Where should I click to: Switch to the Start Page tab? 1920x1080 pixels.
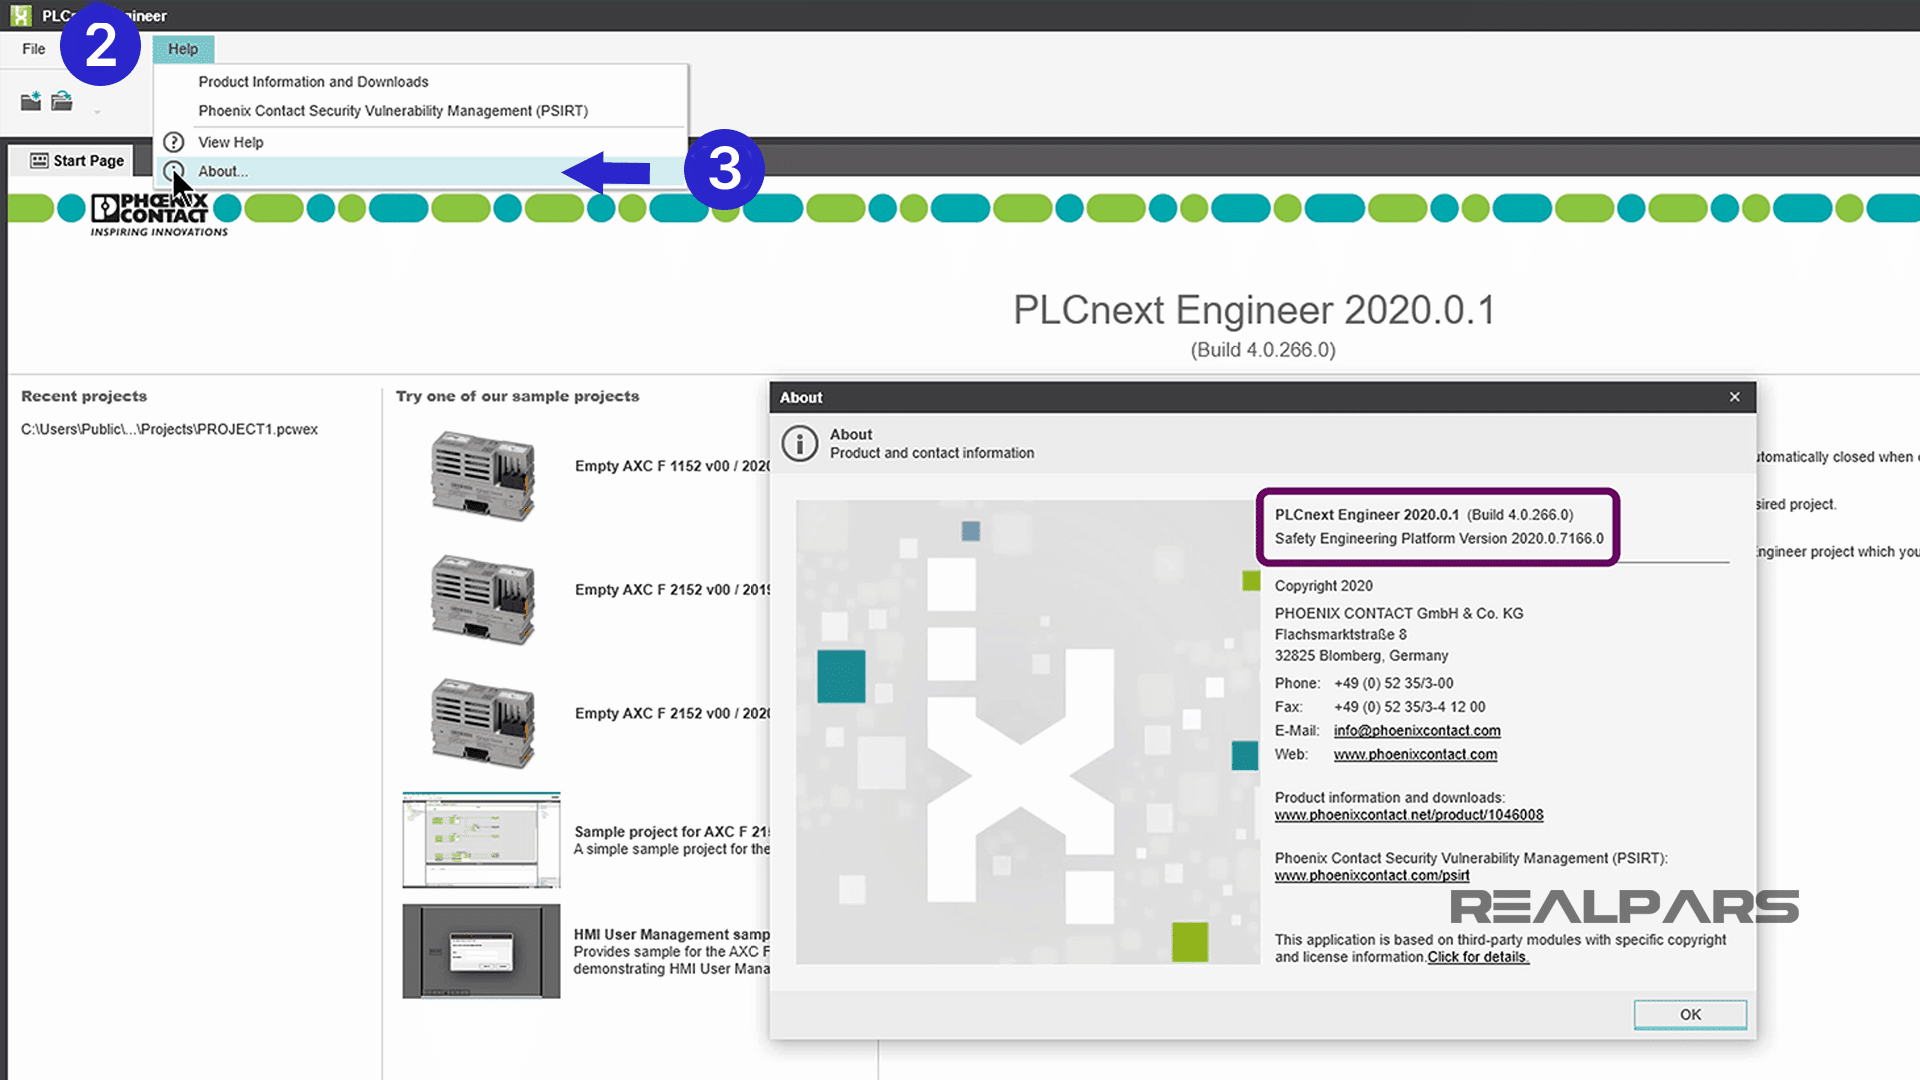coord(77,161)
